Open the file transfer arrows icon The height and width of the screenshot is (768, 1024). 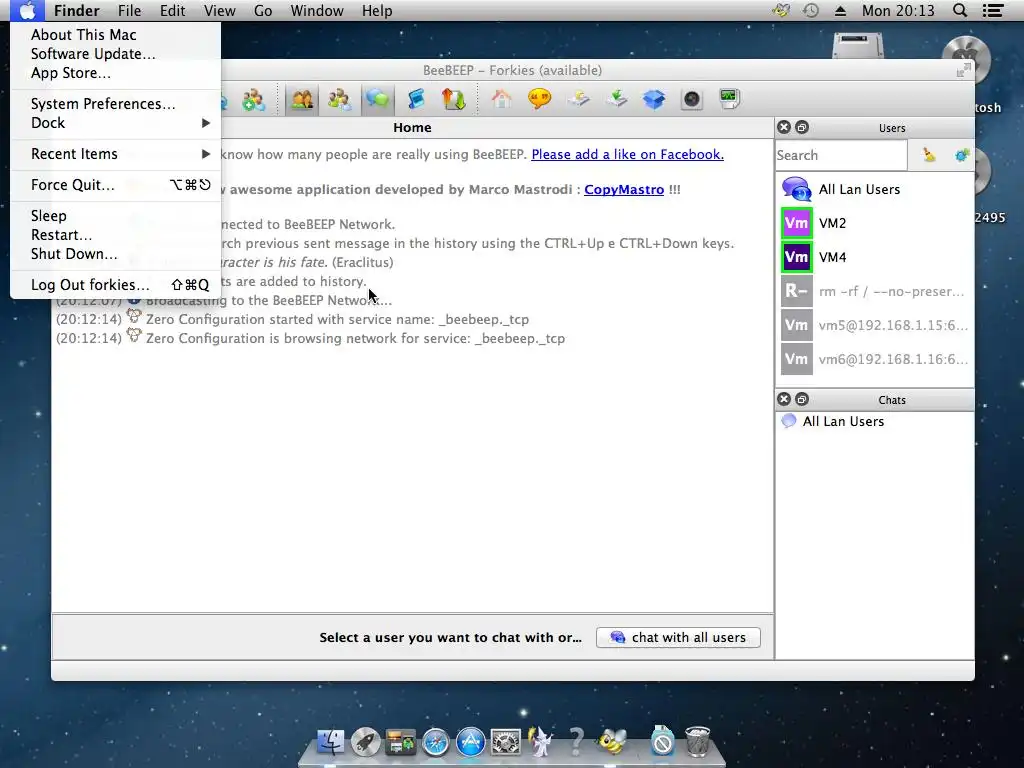[x=453, y=100]
